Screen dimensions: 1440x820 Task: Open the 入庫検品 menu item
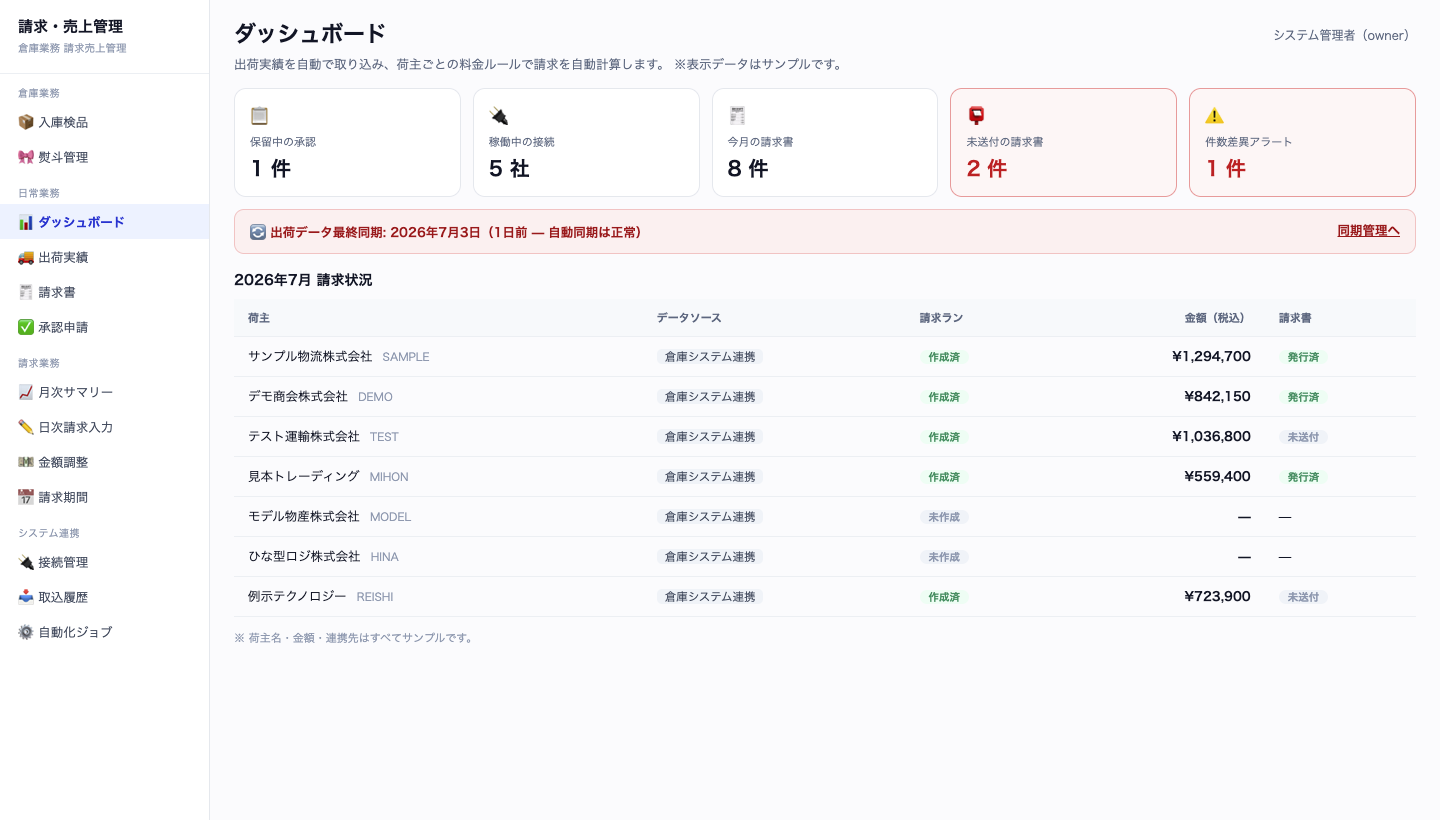tap(105, 122)
